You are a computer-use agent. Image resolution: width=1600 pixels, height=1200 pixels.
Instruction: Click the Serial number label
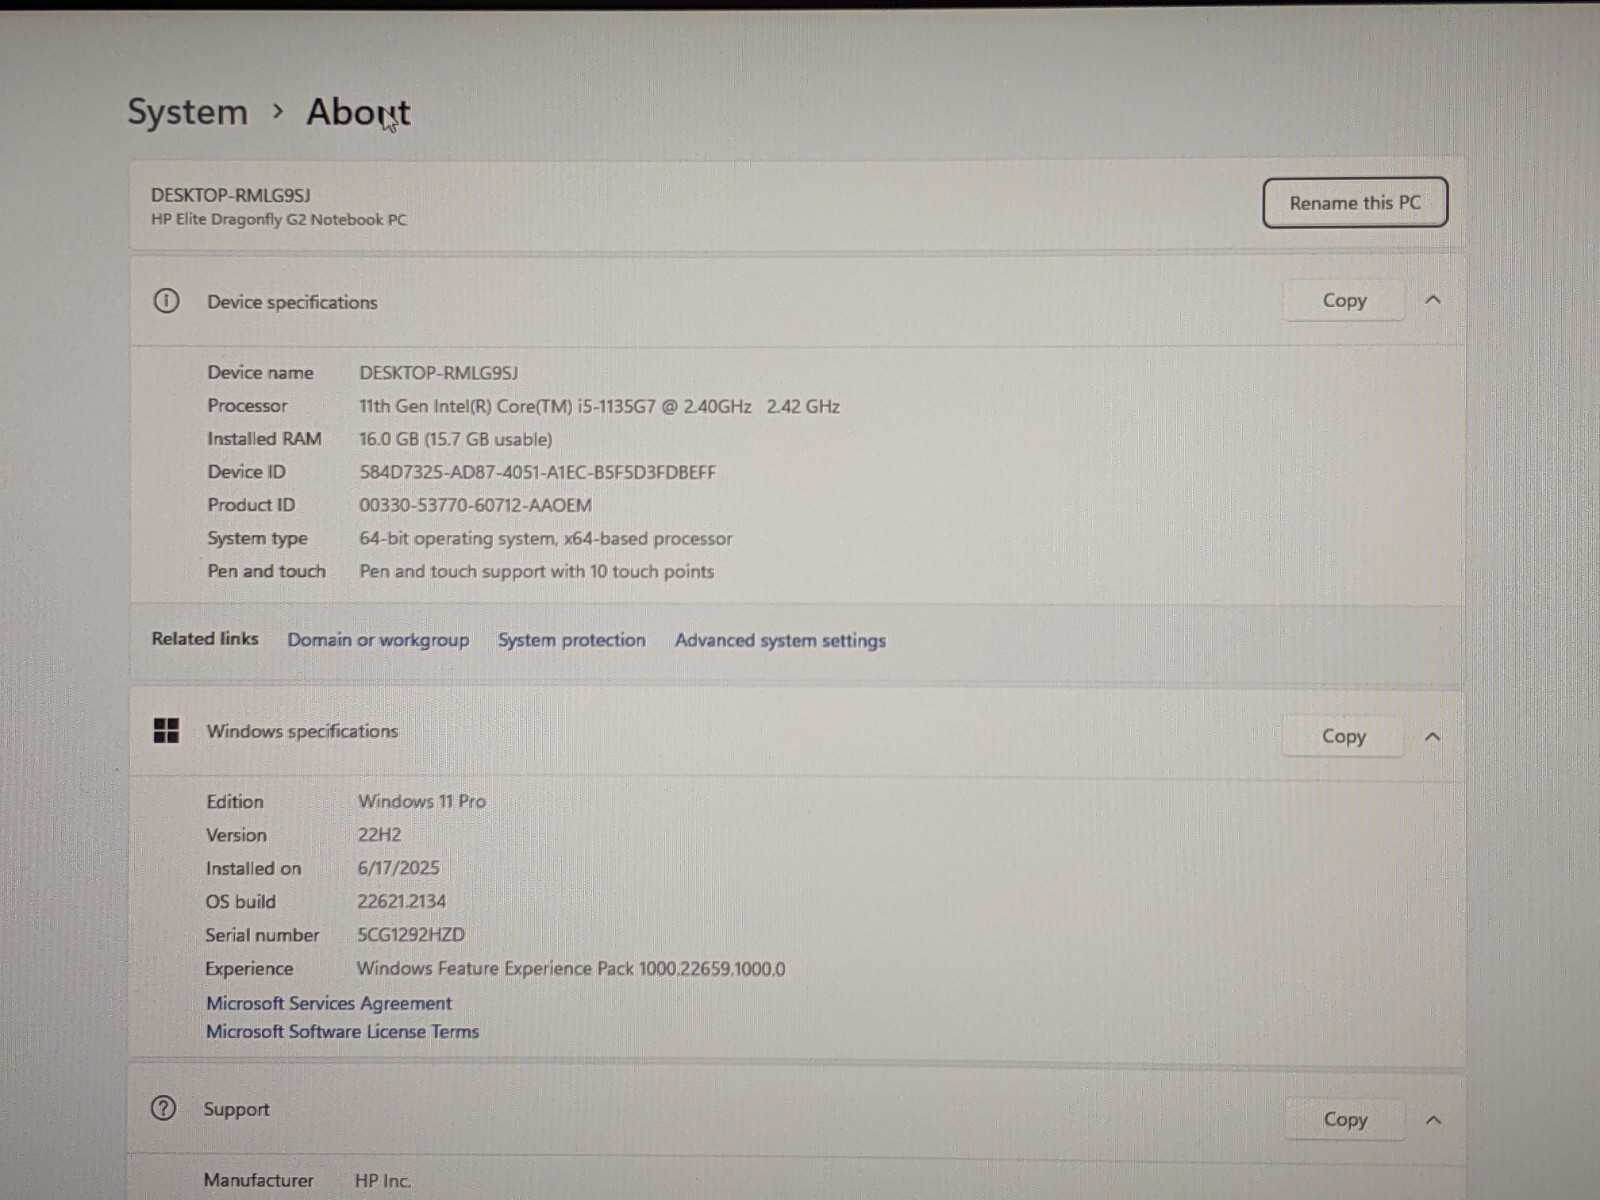click(x=262, y=935)
